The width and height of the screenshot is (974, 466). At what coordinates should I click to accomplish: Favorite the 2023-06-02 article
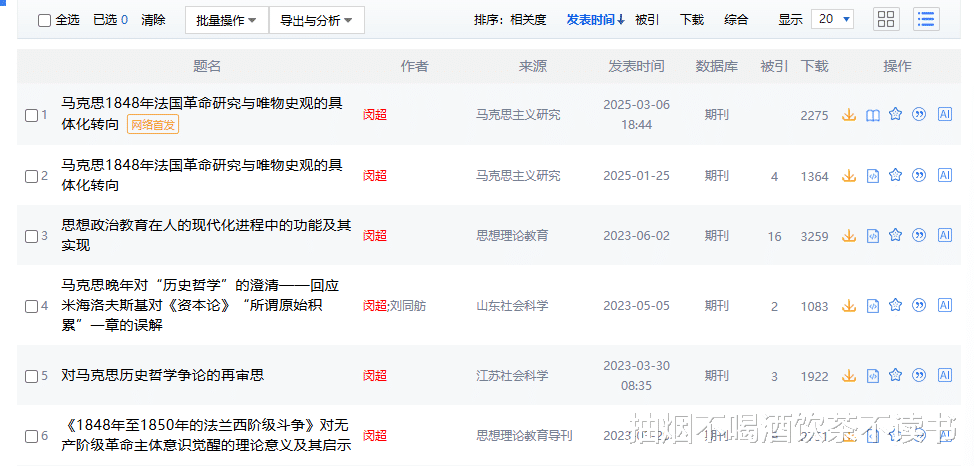[x=895, y=235]
